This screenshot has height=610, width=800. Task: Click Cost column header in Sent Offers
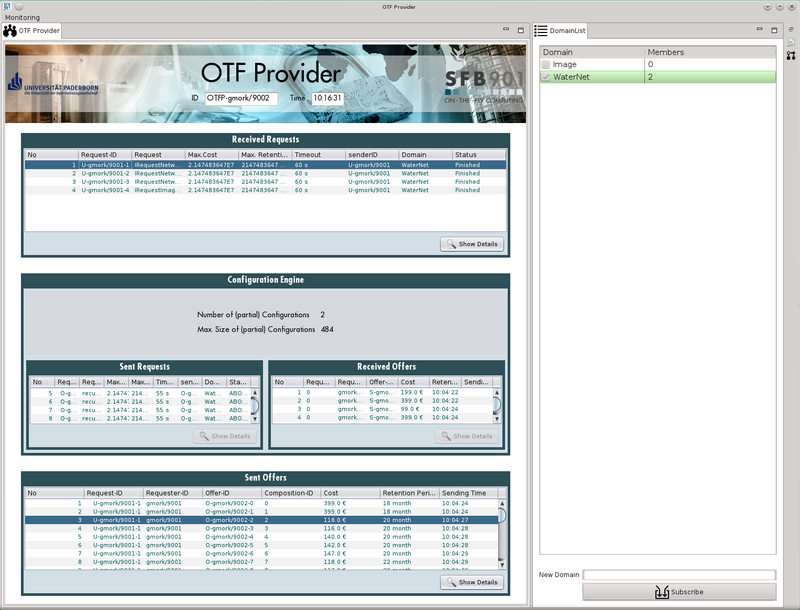pos(351,493)
